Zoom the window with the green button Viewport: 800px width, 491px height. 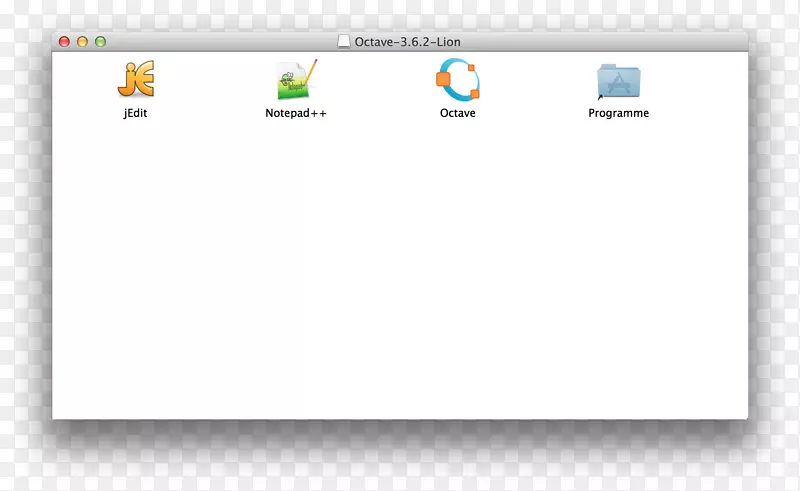[101, 41]
